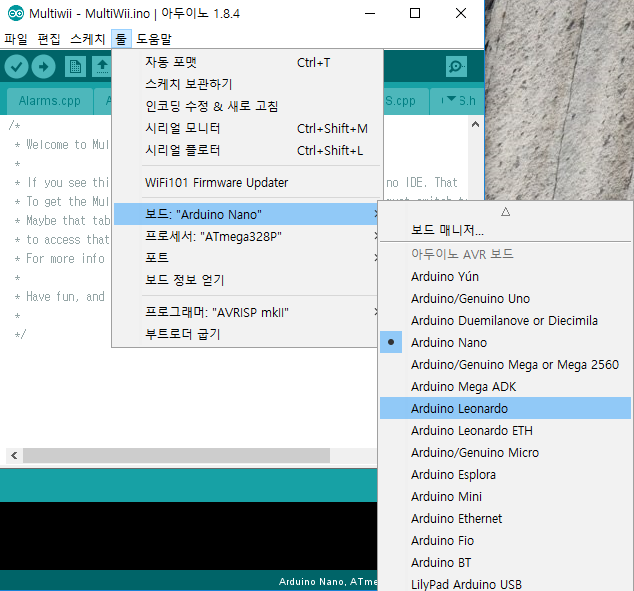Click the Arduino infinity logo in the title bar
Viewport: 634px width, 591px height.
pyautogui.click(x=16, y=13)
